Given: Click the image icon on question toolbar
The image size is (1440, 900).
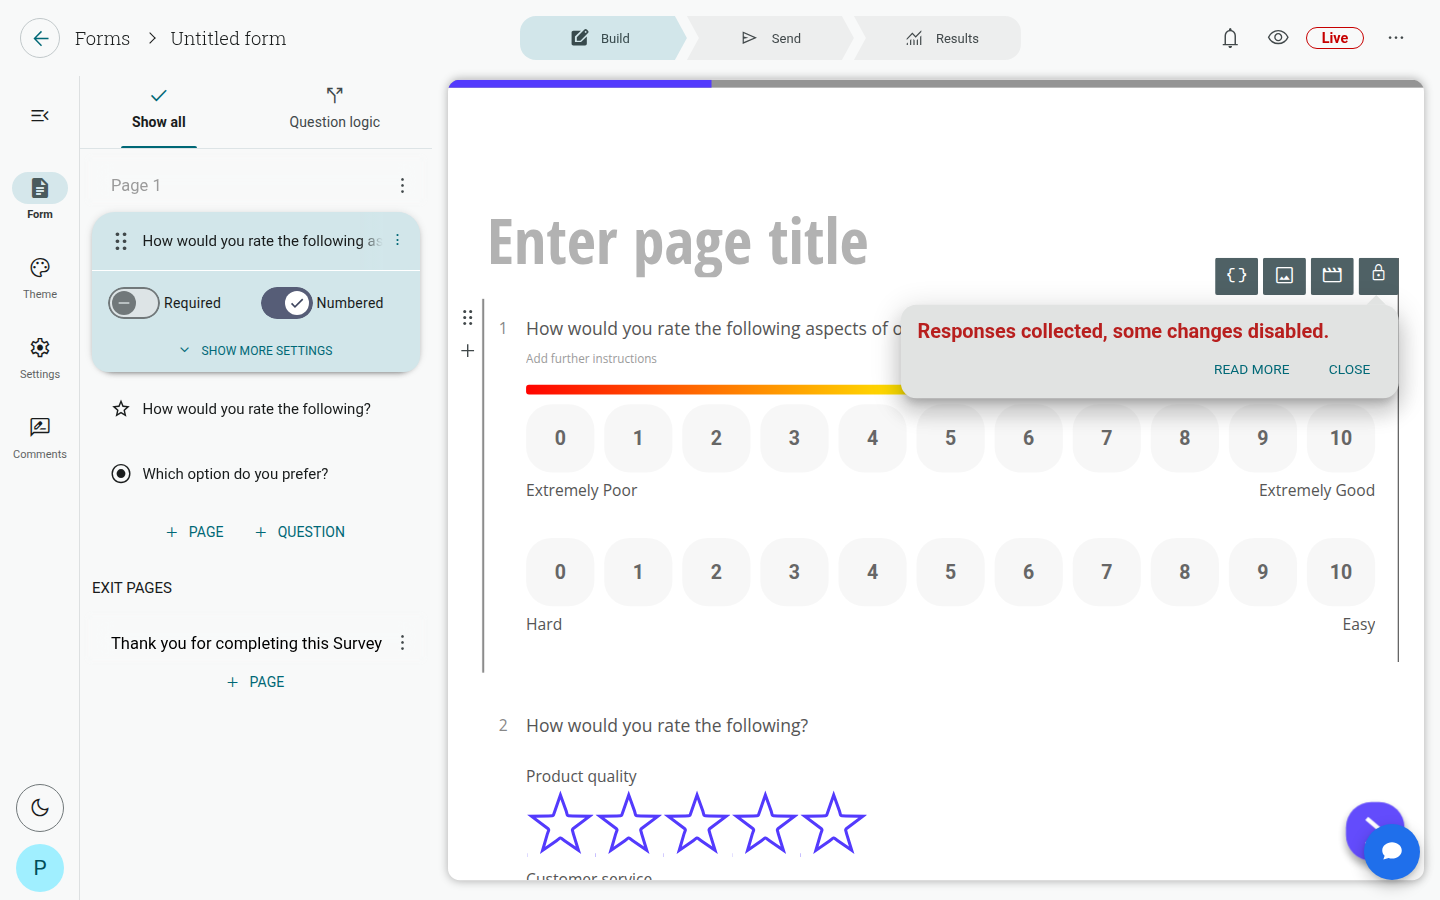Looking at the screenshot, I should pyautogui.click(x=1284, y=275).
